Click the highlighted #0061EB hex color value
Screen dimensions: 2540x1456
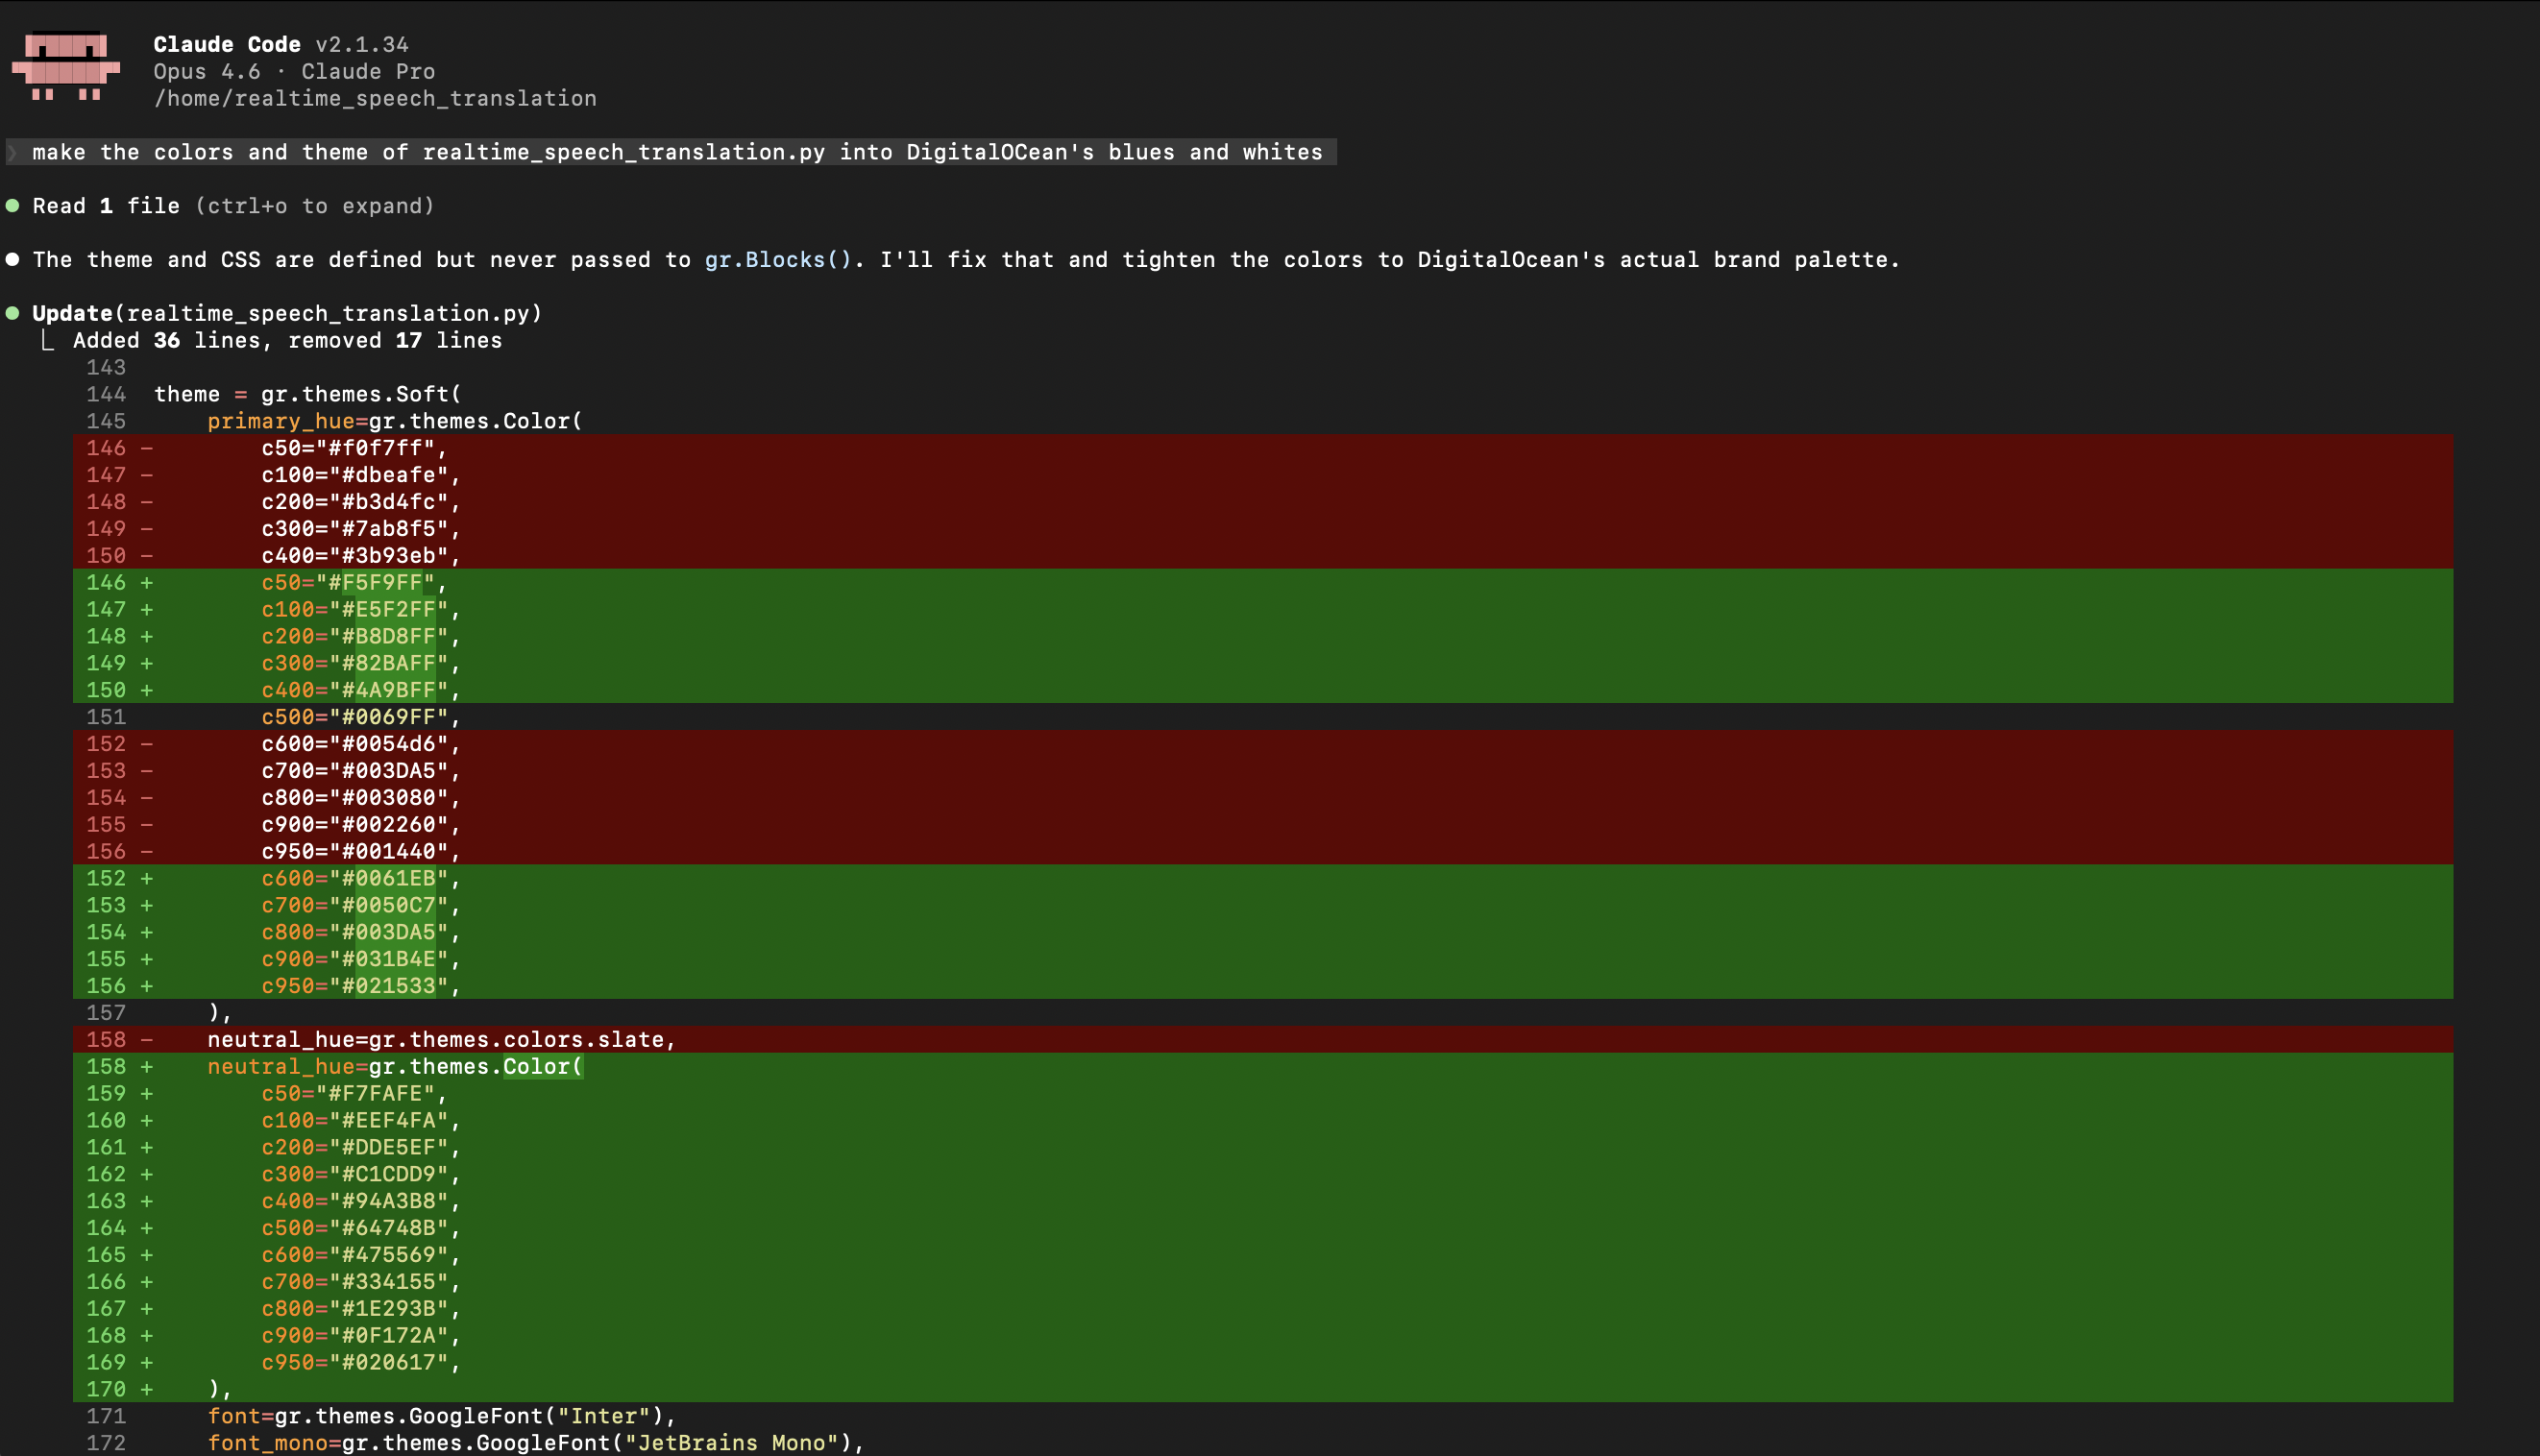[x=395, y=879]
